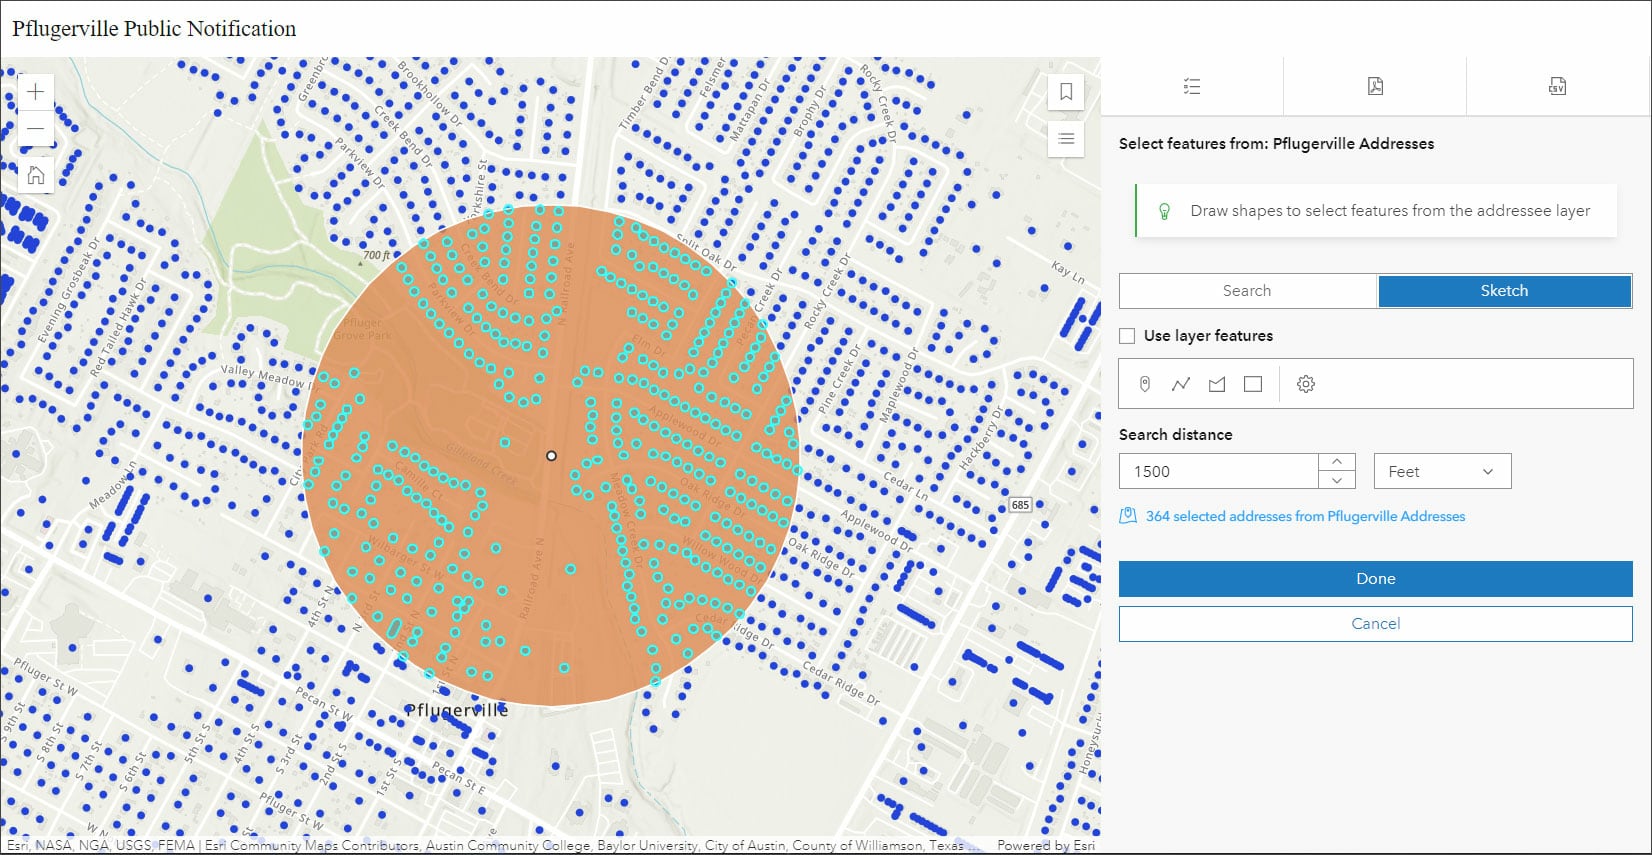
Task: Click the Cedar Ln street label
Action: pos(905,486)
